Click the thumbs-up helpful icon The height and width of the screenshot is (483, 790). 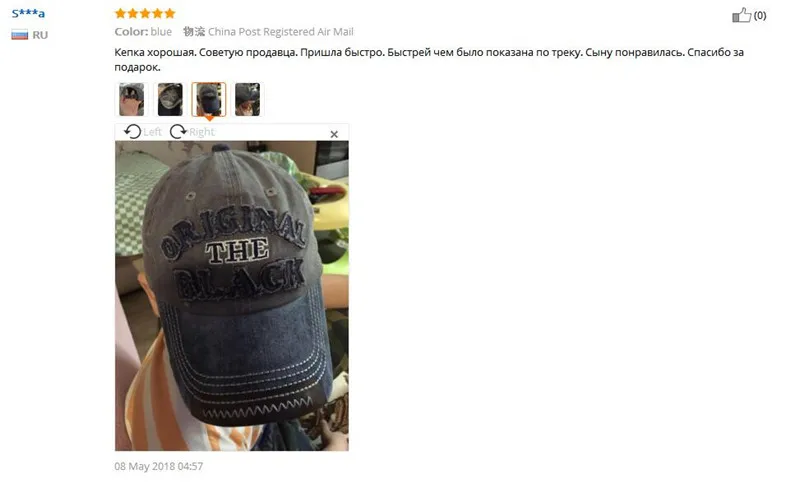point(741,15)
